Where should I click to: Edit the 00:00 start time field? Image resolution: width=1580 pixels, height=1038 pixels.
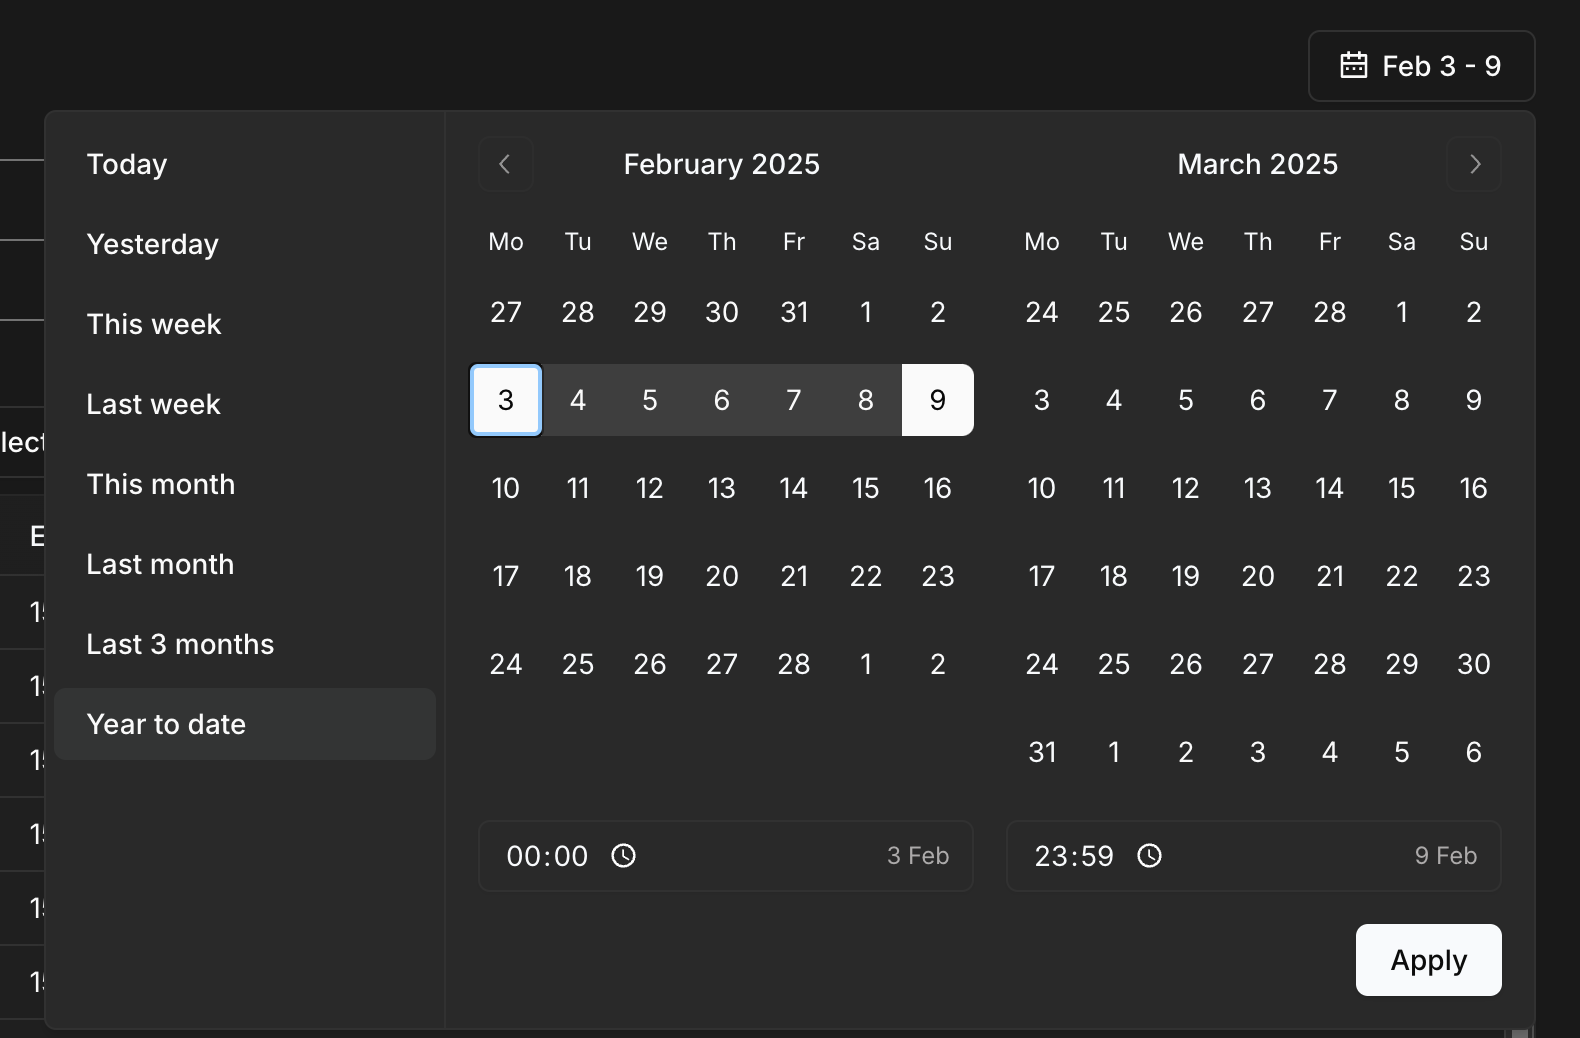[x=547, y=856]
